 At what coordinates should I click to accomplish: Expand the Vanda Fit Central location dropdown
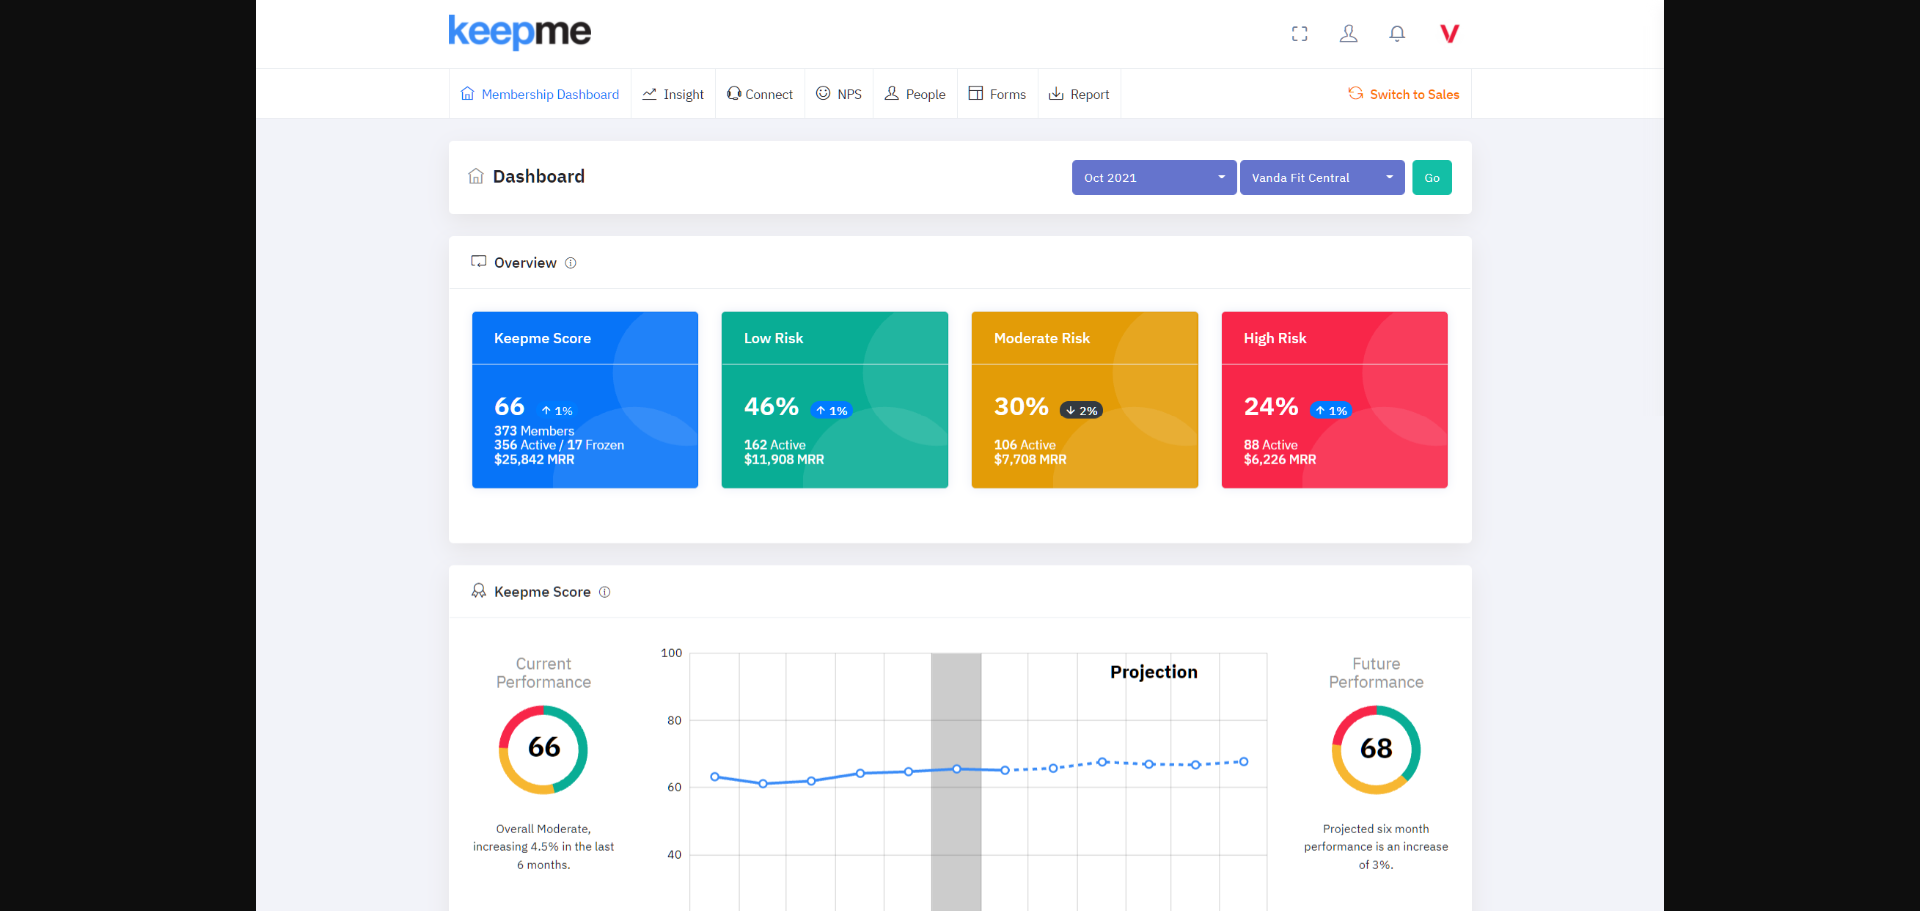pyautogui.click(x=1322, y=178)
